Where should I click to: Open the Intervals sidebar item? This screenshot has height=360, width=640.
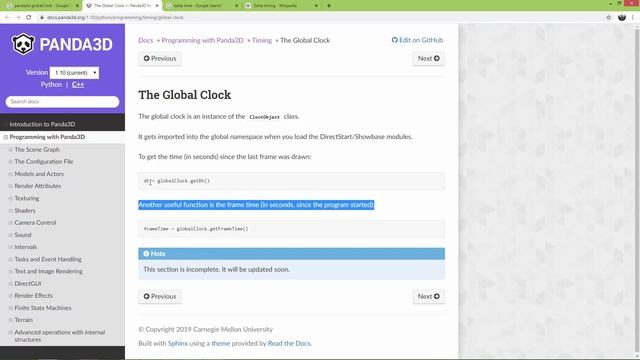click(x=26, y=247)
